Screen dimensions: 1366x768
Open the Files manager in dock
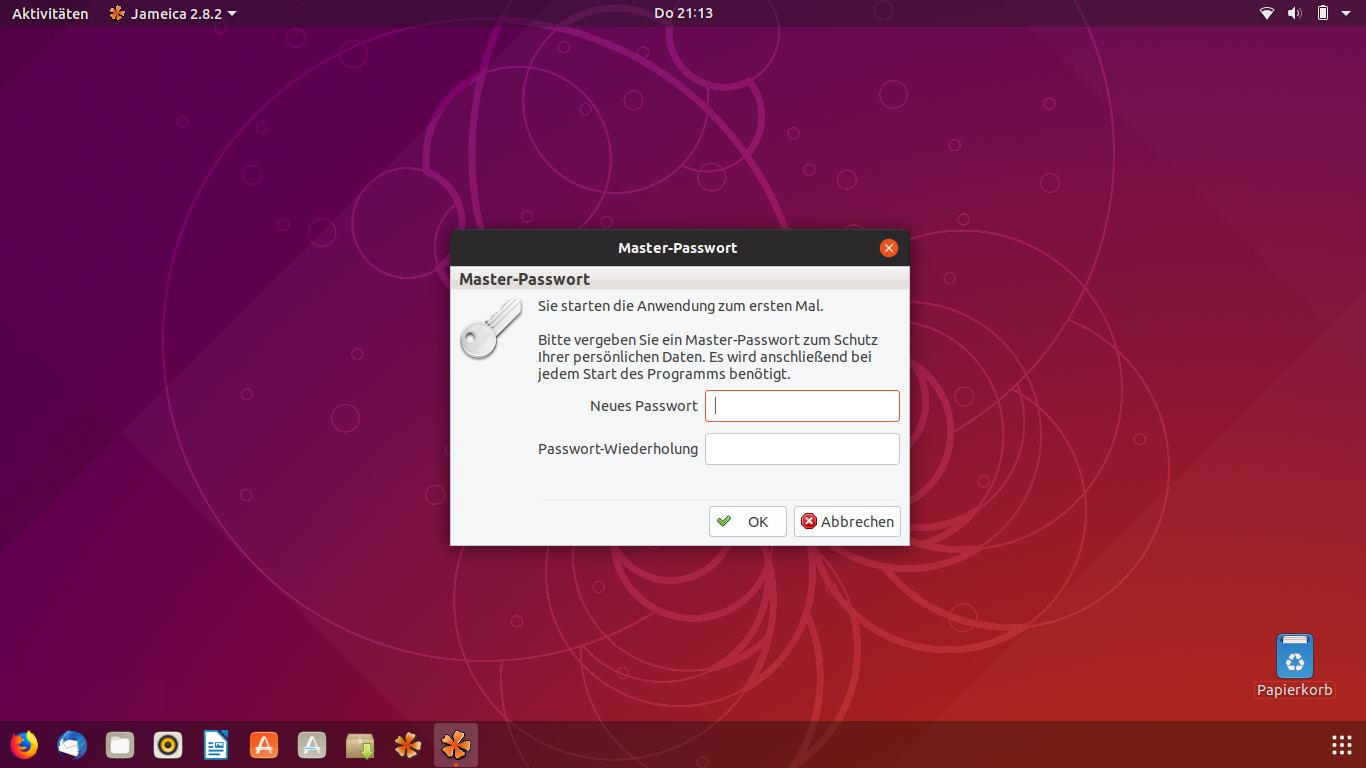coord(120,745)
